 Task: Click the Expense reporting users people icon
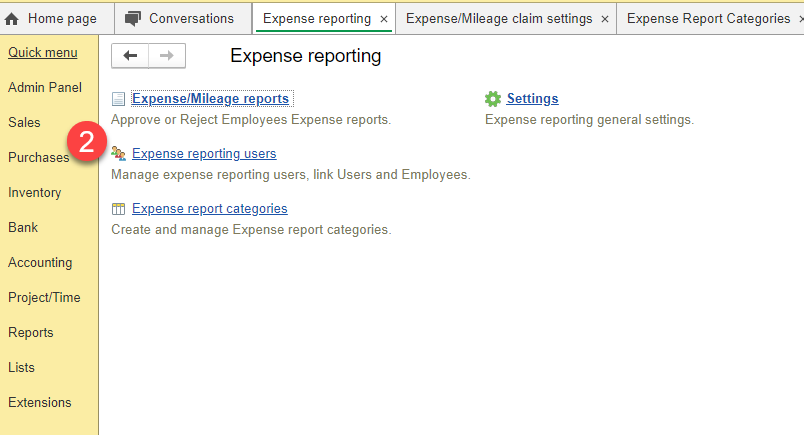[118, 153]
